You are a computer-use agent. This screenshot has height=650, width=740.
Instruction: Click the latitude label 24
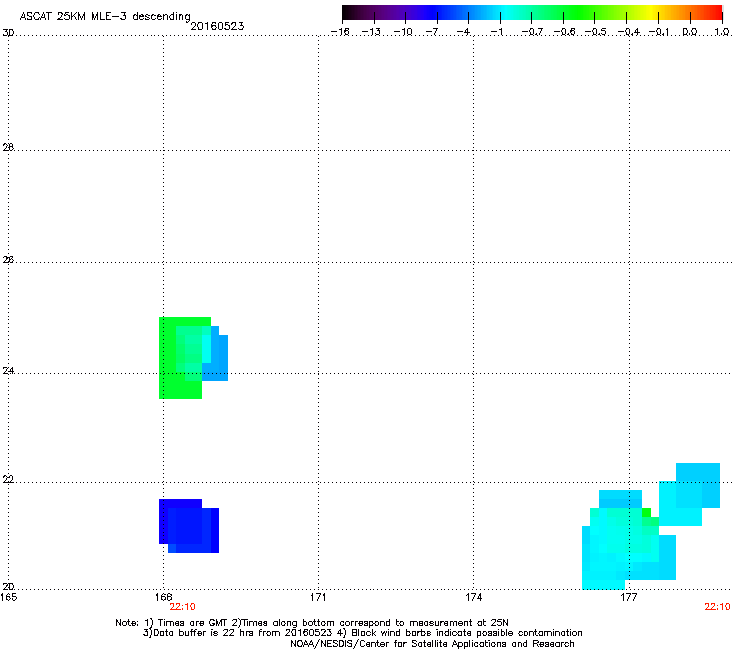[8, 371]
